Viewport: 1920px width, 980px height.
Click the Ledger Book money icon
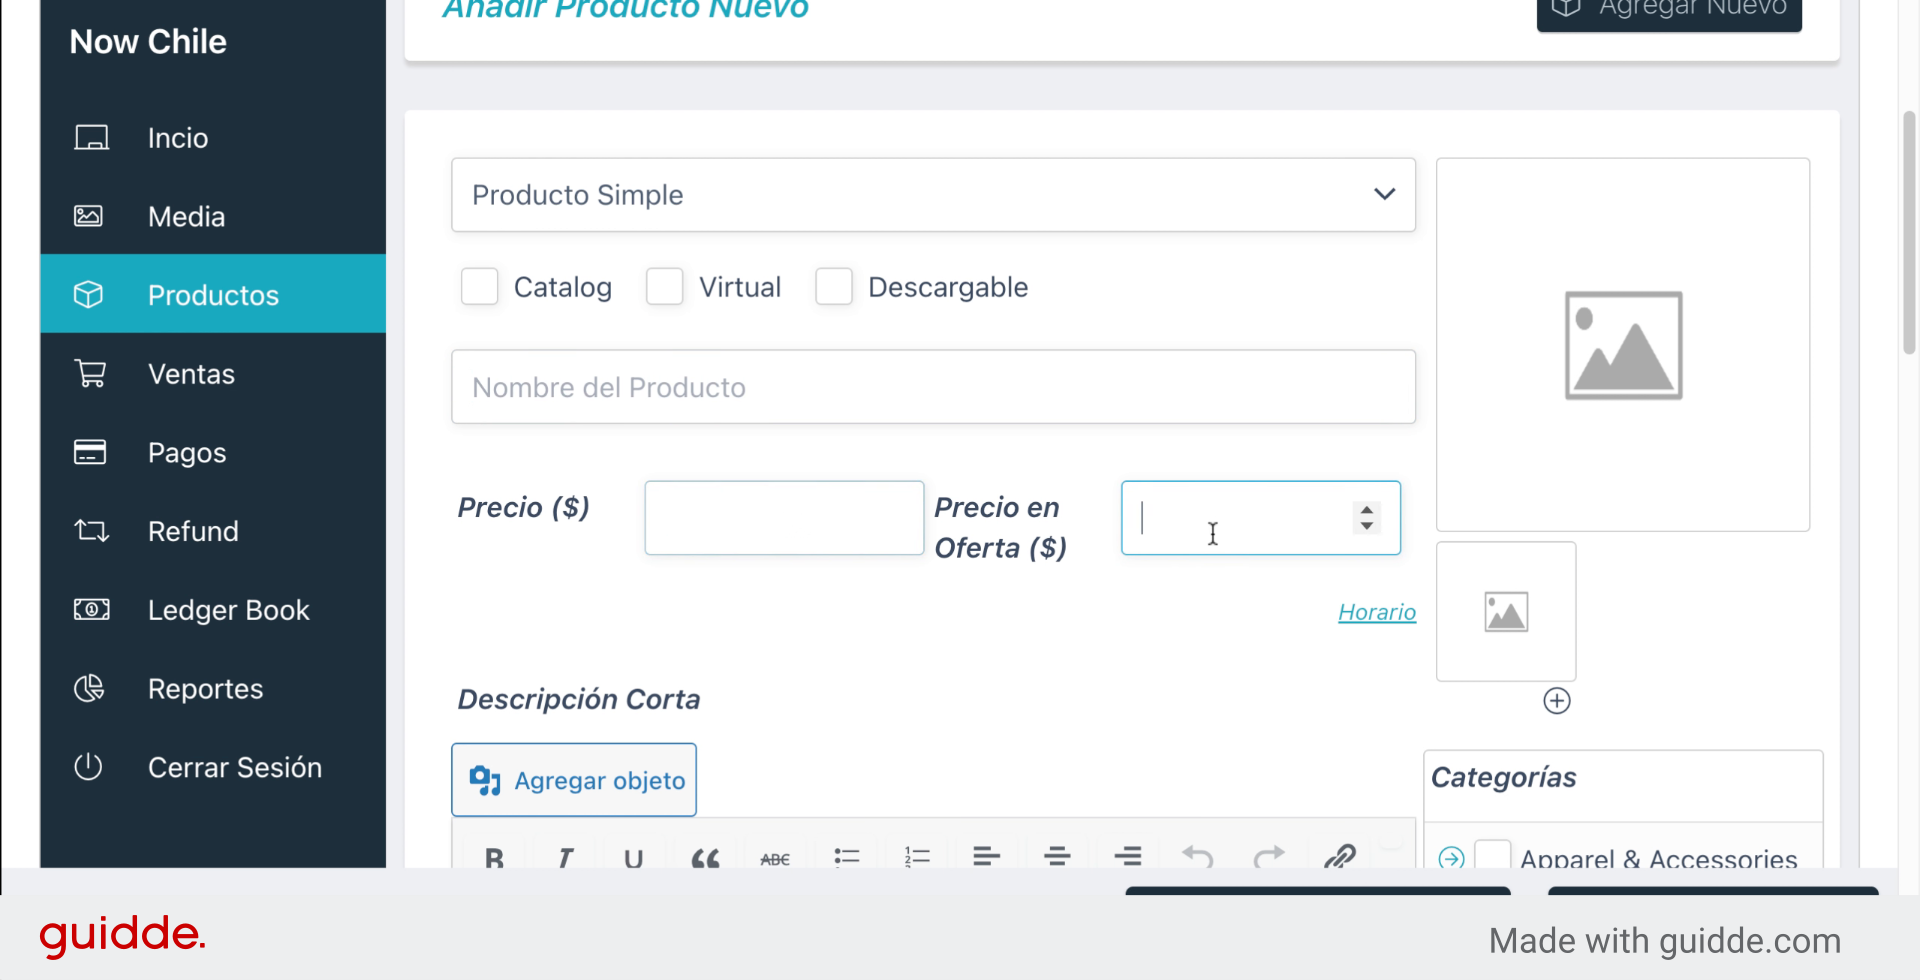(x=91, y=609)
